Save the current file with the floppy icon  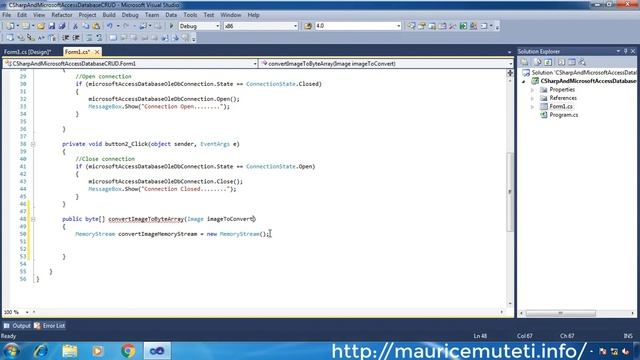pos(52,26)
